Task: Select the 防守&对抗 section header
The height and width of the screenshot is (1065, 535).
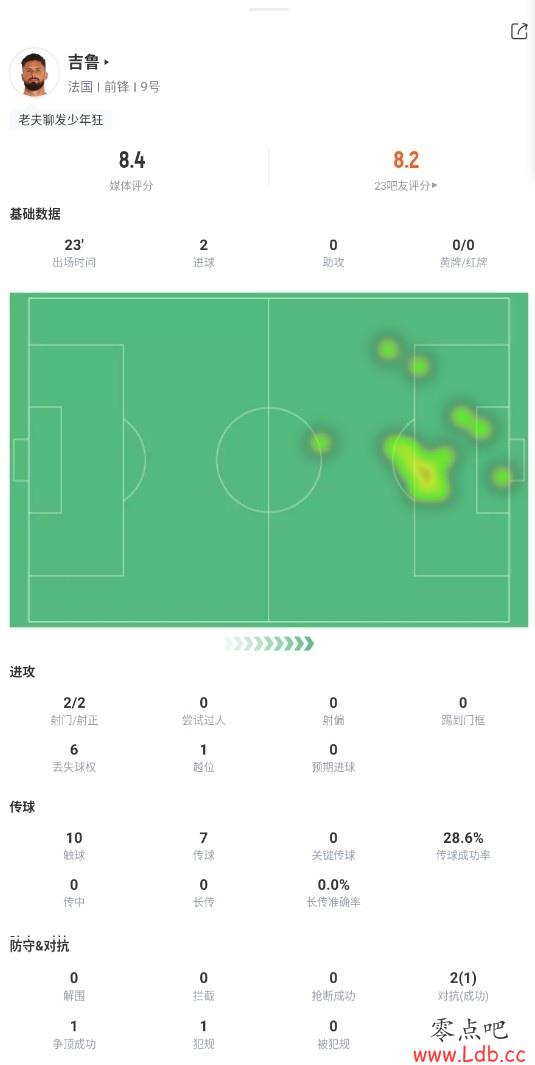Action: pos(39,946)
